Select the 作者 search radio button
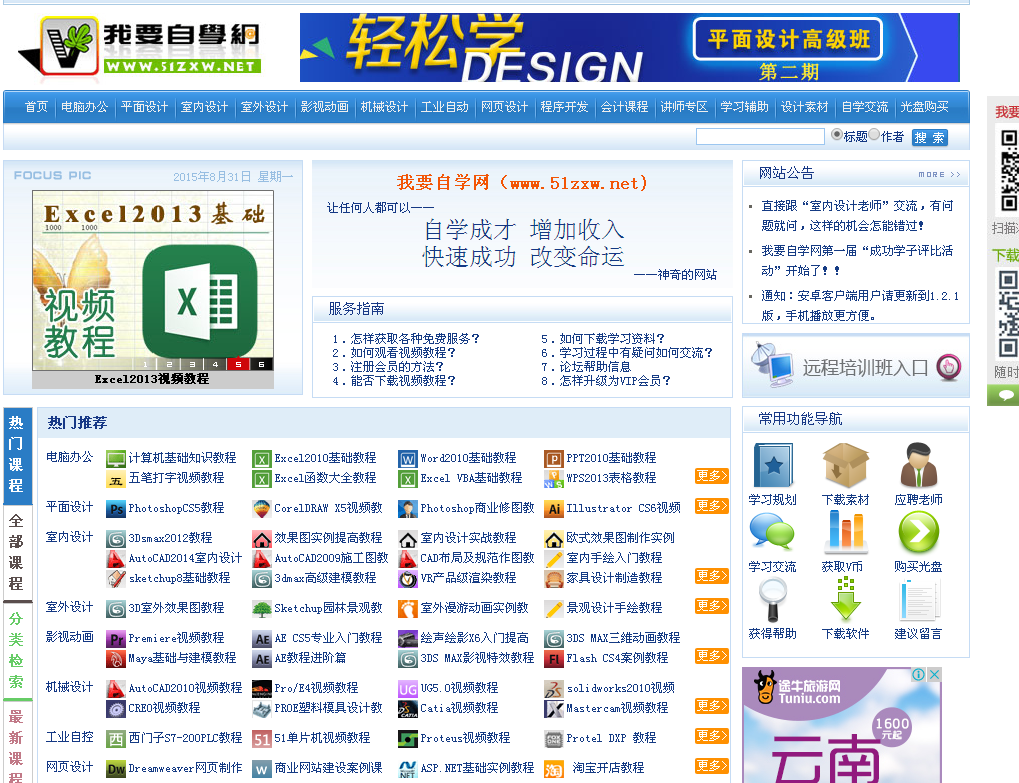The image size is (1019, 783). point(874,135)
